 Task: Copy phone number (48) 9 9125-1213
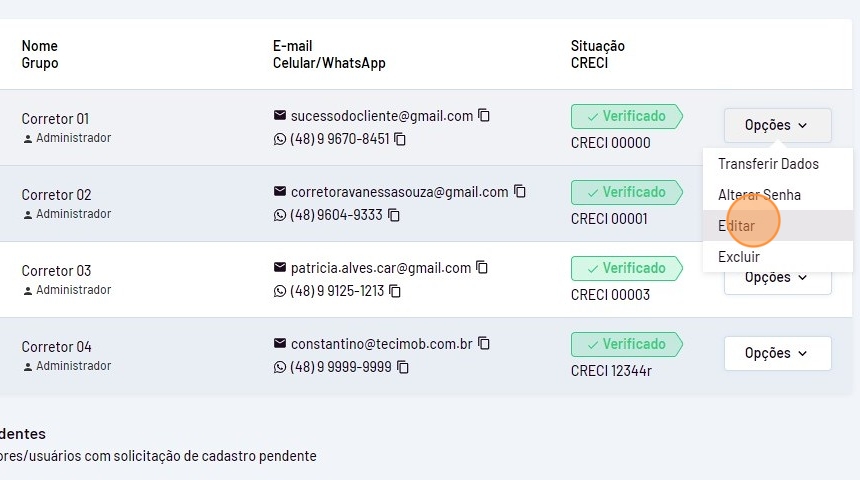[395, 291]
